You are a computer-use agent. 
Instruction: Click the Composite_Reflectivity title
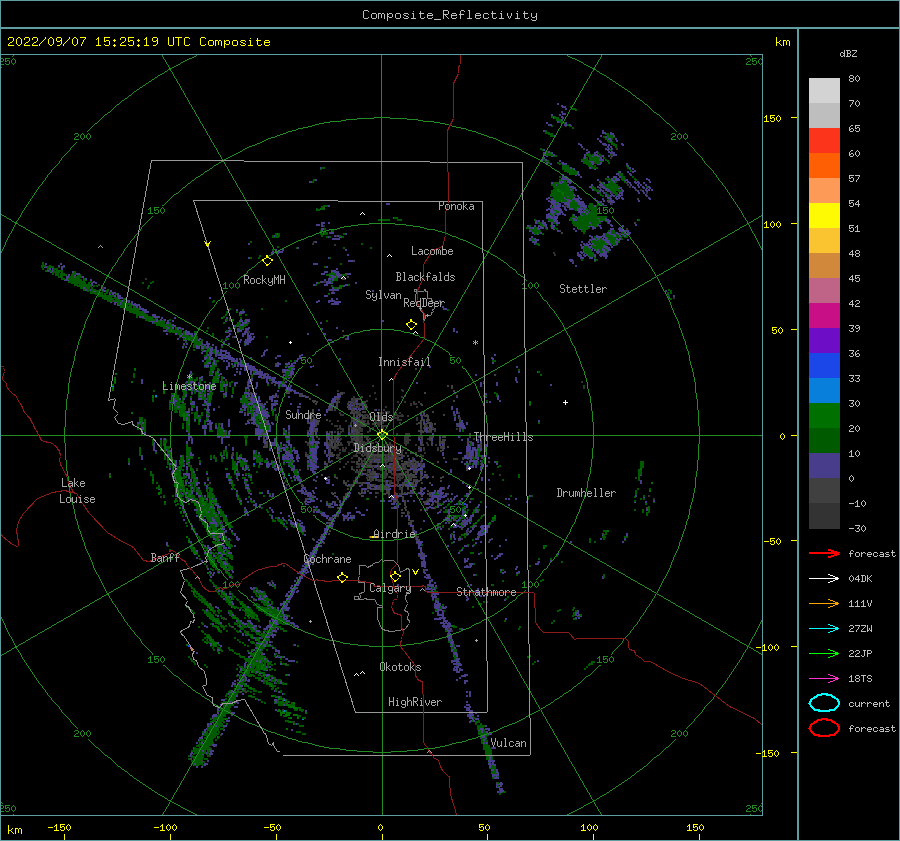click(450, 15)
